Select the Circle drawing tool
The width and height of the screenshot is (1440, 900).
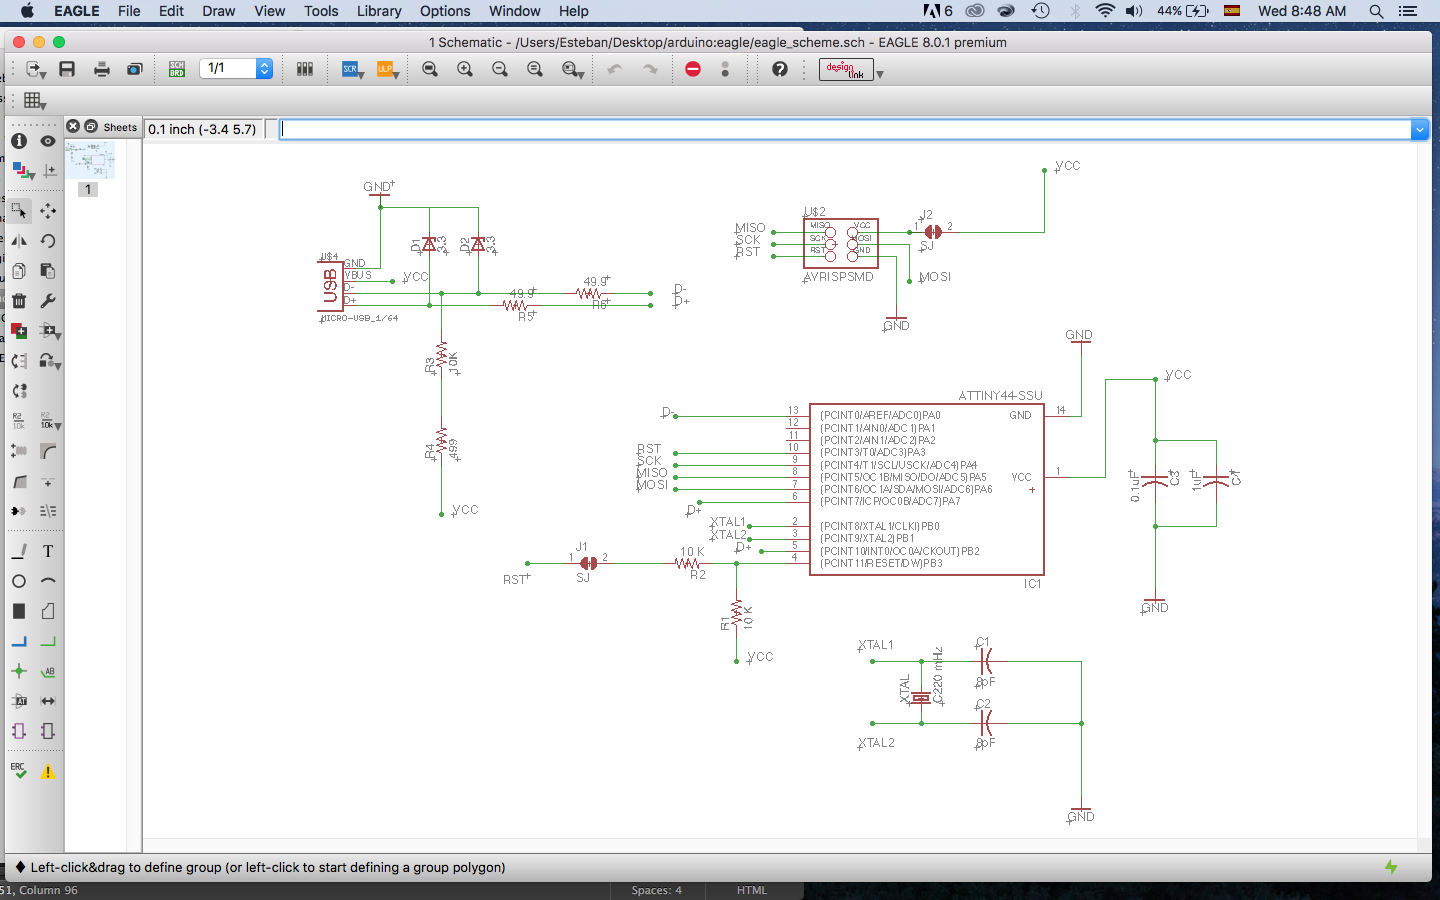19,581
